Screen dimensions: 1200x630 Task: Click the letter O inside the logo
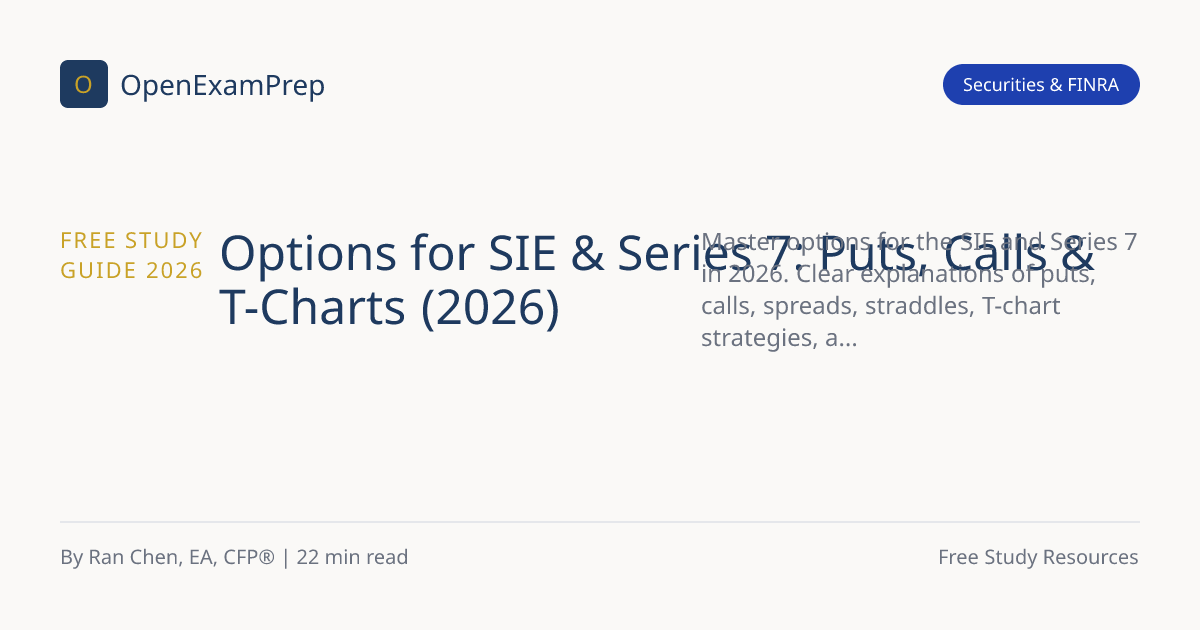point(84,85)
